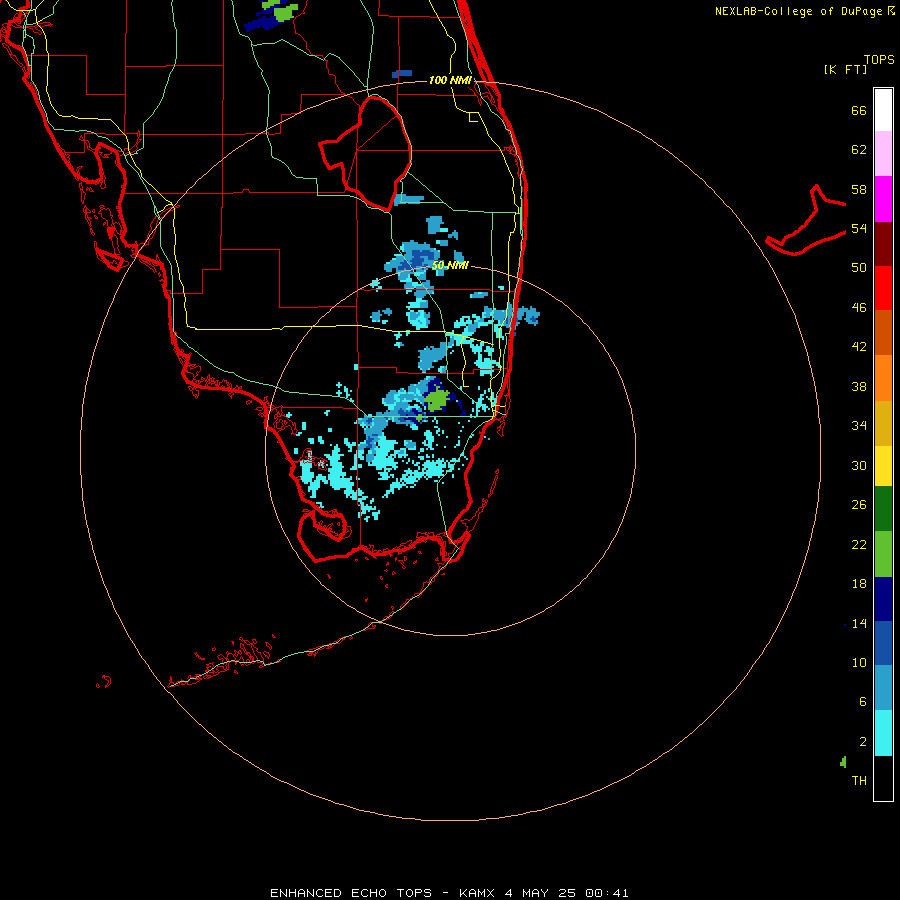Click the 10 legend value
The height and width of the screenshot is (900, 900).
pos(859,662)
